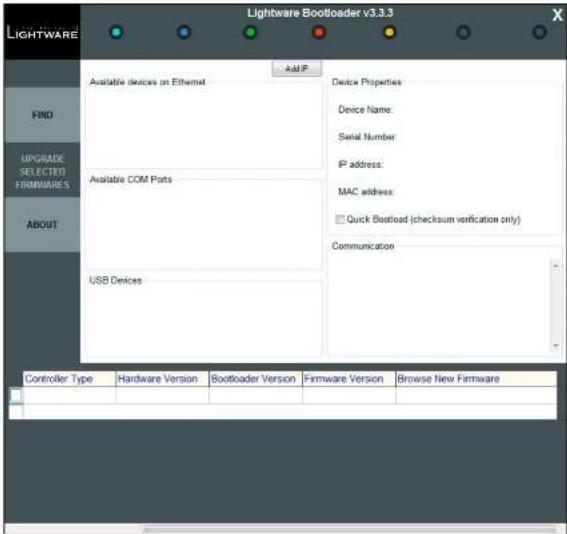Click the yellow indicator circle in header
This screenshot has width=567, height=534.
pyautogui.click(x=389, y=33)
